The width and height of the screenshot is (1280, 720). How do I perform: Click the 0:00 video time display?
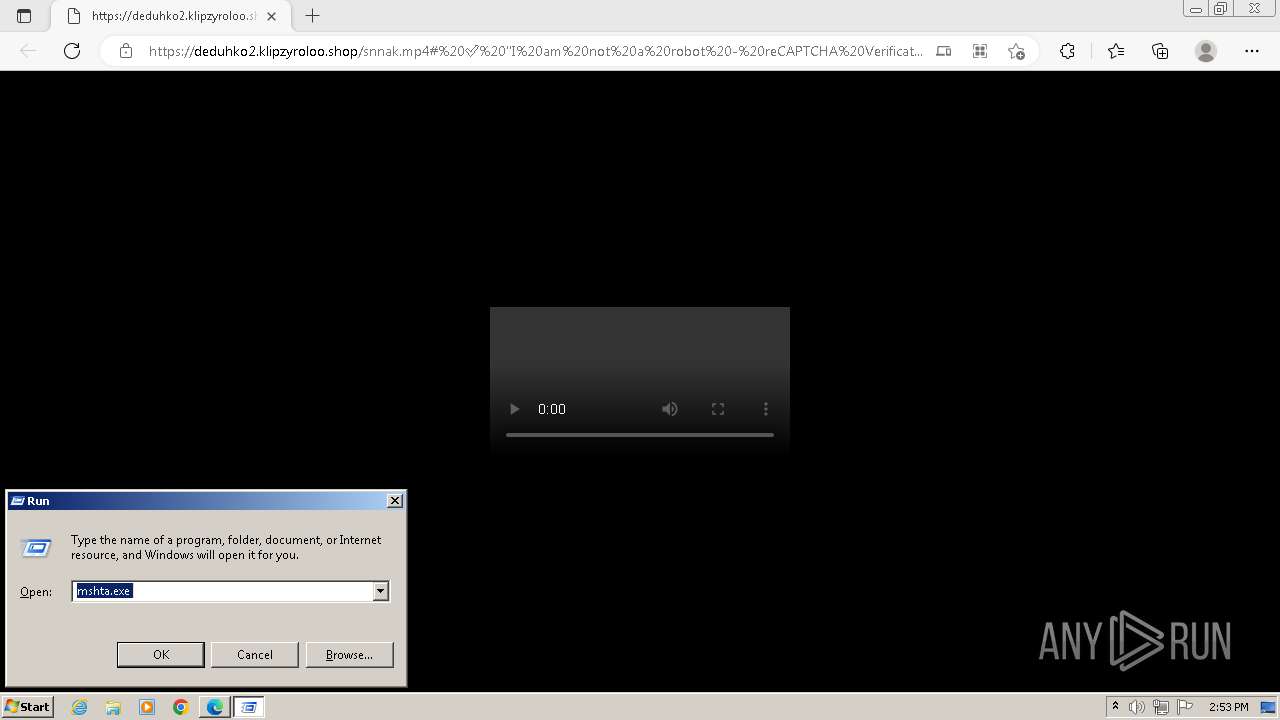coord(552,409)
